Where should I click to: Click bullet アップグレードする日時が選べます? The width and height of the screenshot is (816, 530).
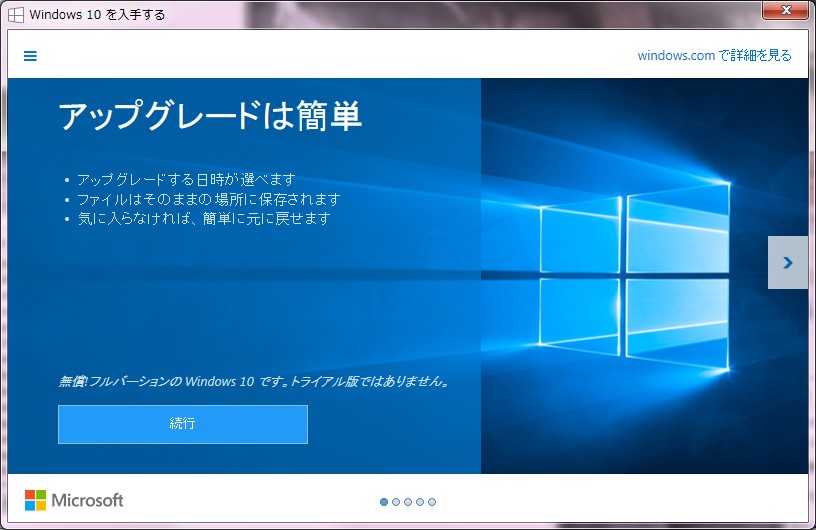186,180
